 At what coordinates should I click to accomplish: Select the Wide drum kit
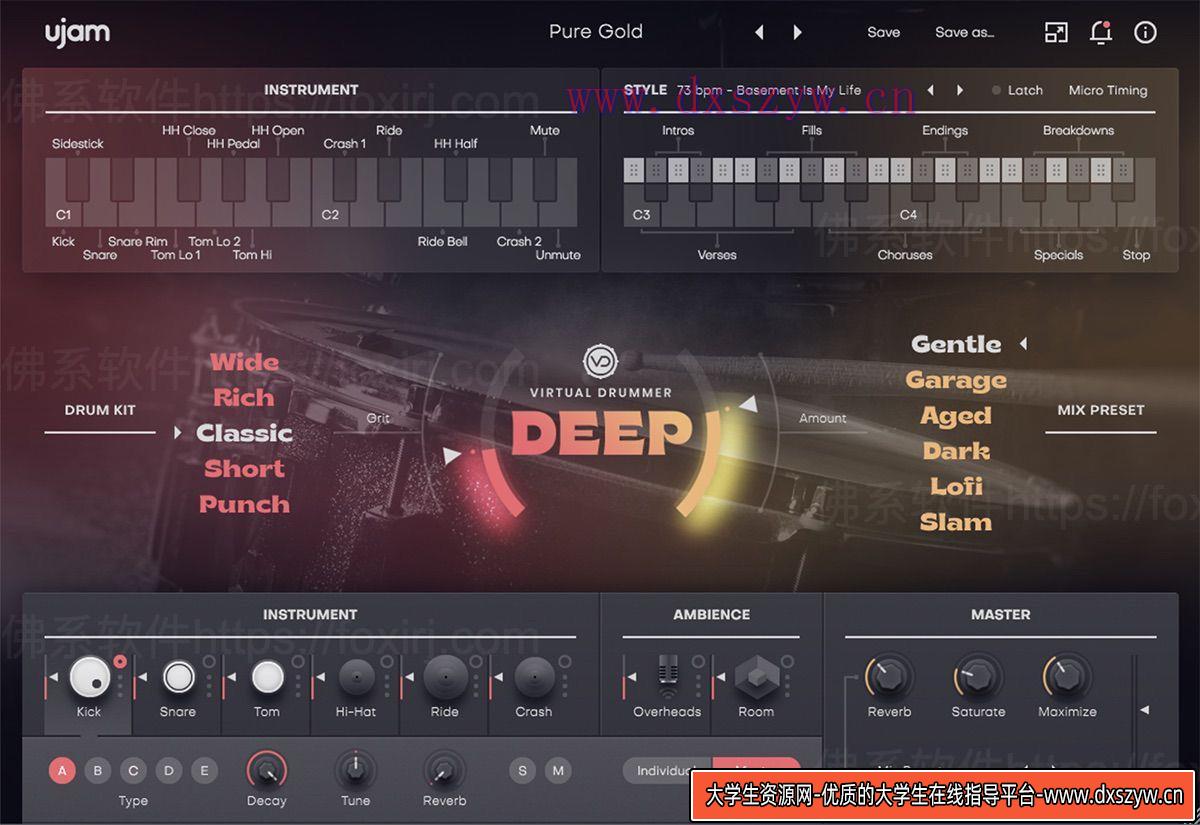pyautogui.click(x=245, y=362)
